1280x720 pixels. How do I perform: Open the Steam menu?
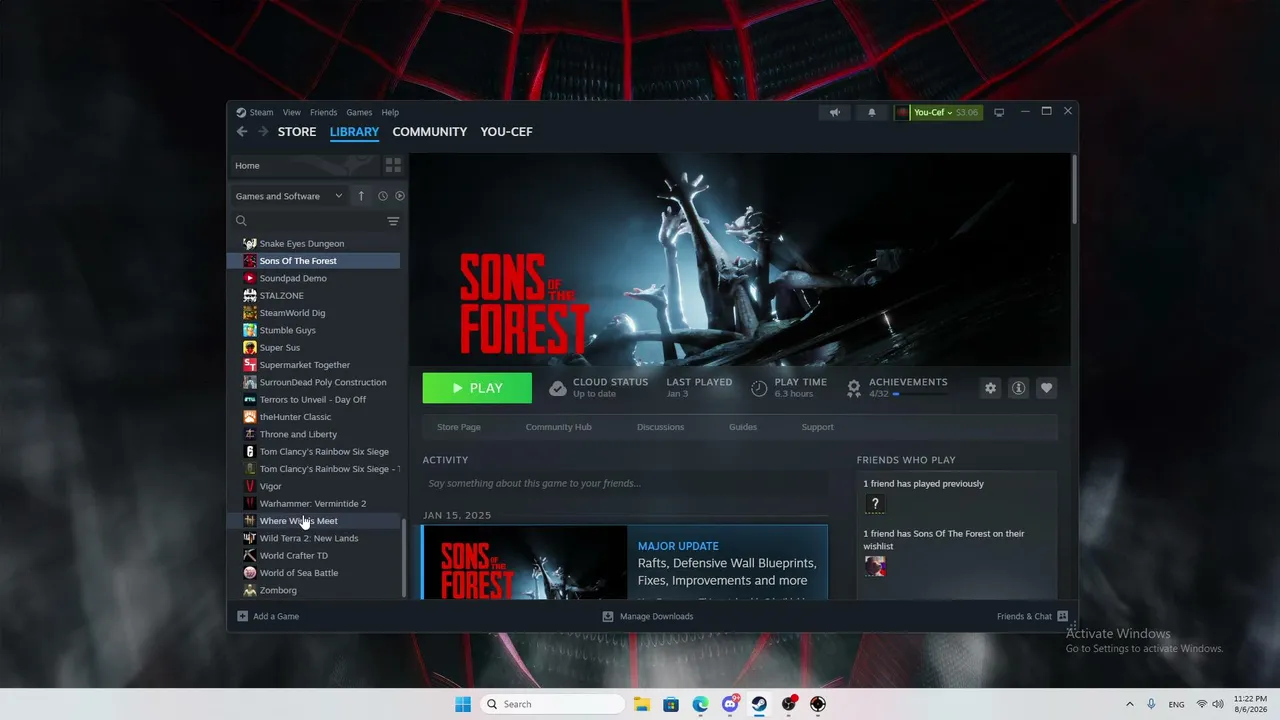[x=261, y=112]
